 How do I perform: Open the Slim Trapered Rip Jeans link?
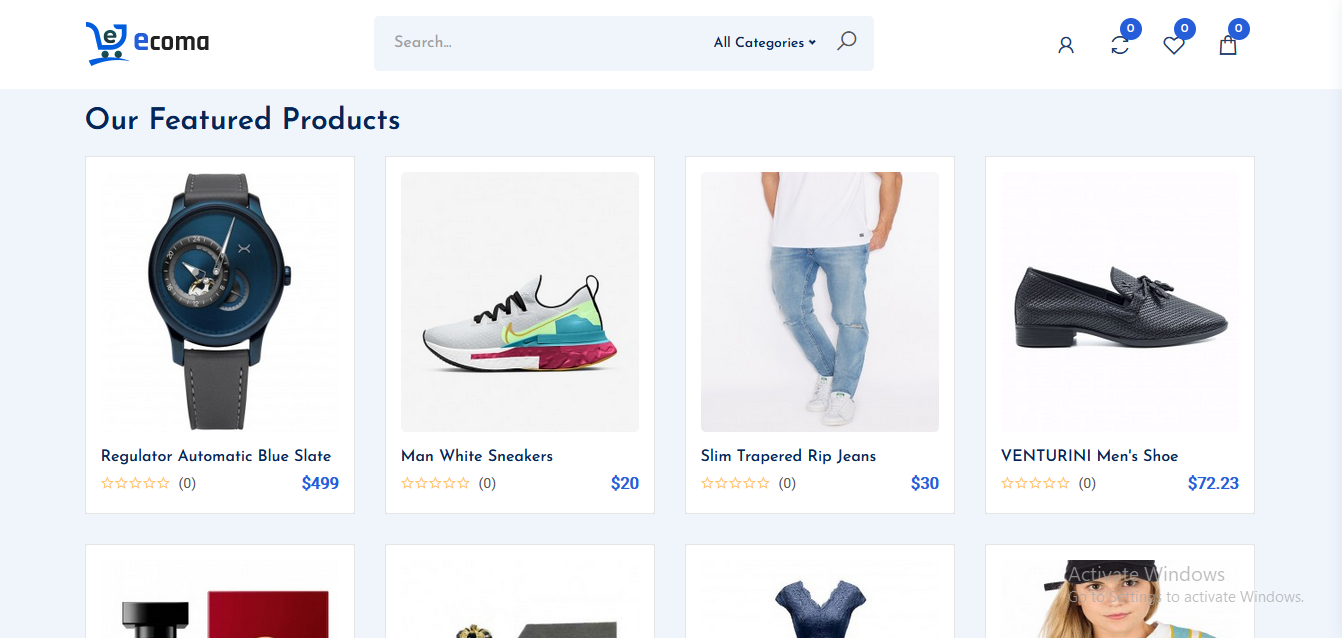pyautogui.click(x=788, y=456)
